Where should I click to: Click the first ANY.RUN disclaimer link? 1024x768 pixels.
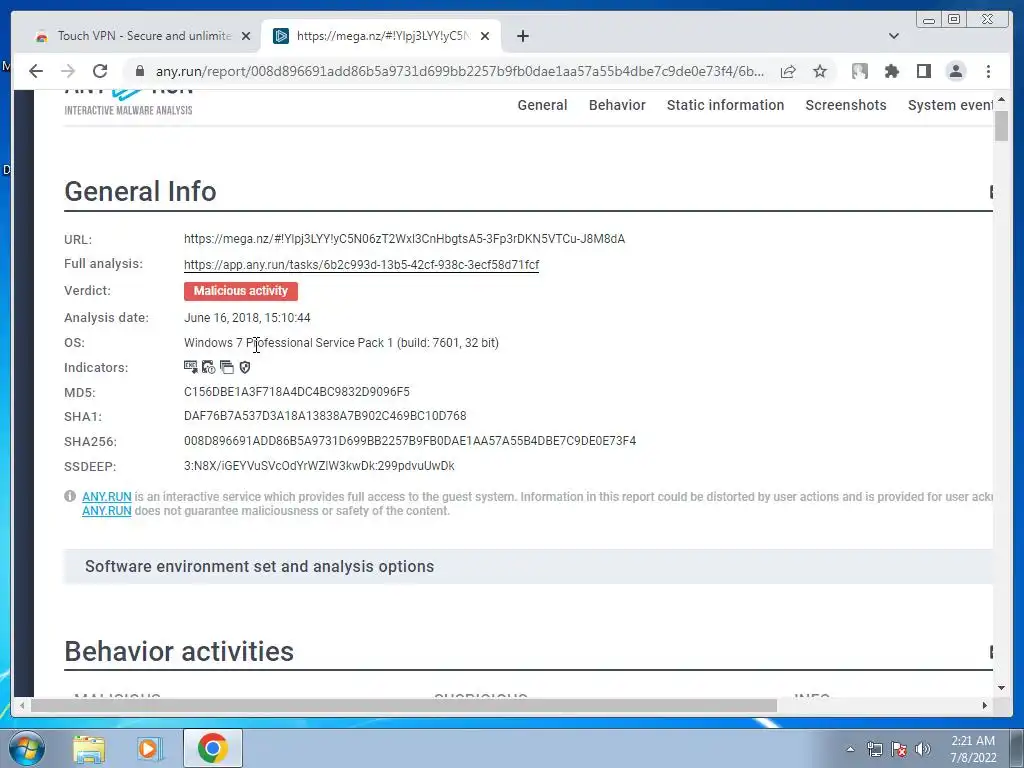[x=106, y=497]
